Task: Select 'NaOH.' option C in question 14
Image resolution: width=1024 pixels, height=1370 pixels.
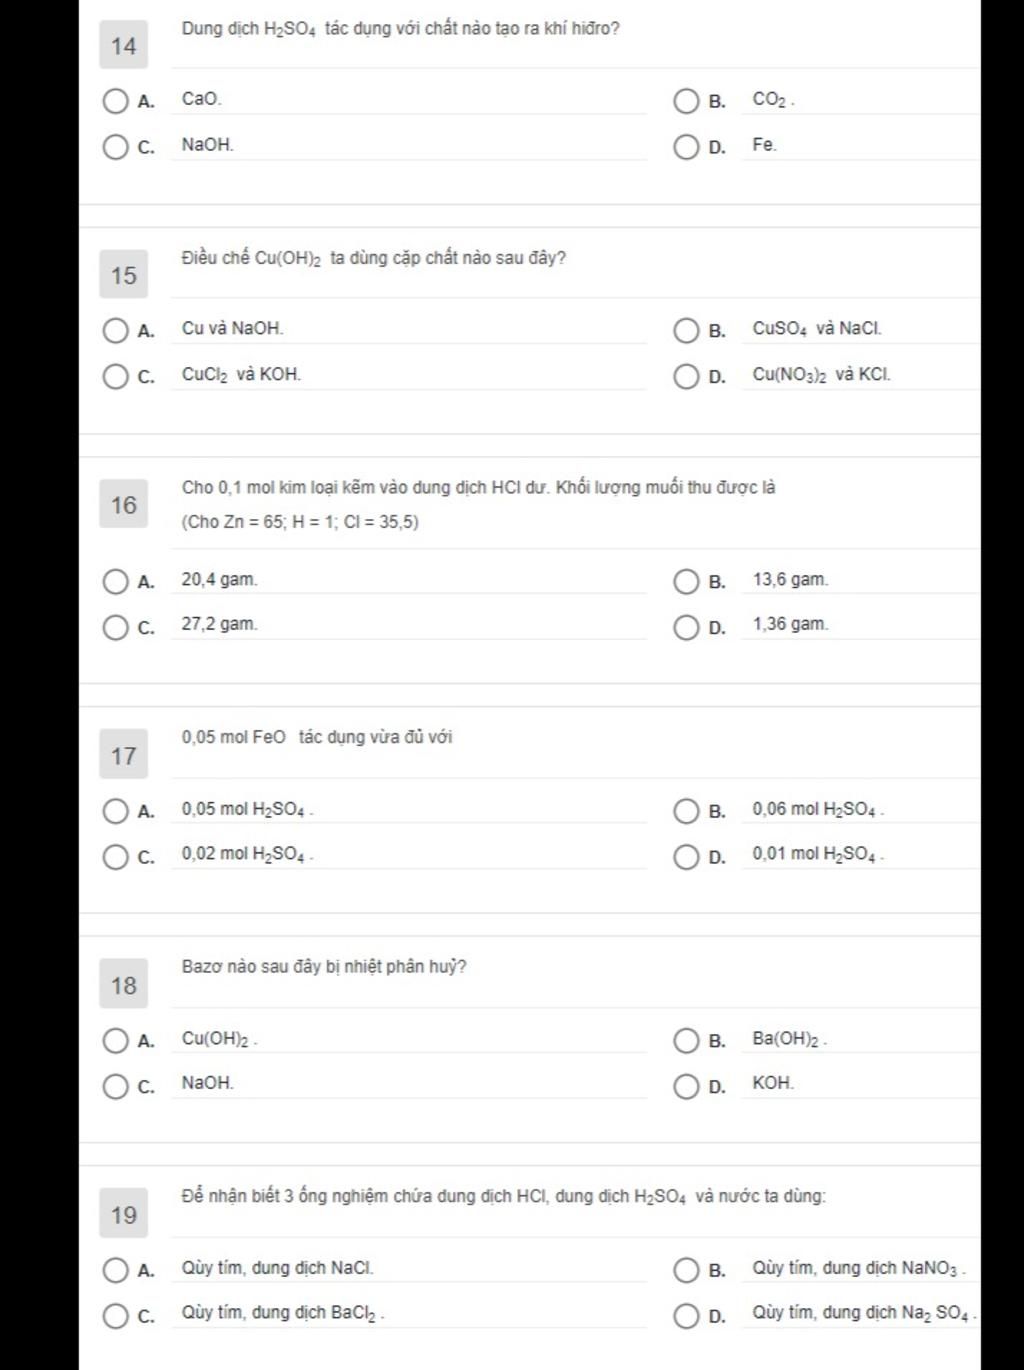Action: click(x=116, y=147)
